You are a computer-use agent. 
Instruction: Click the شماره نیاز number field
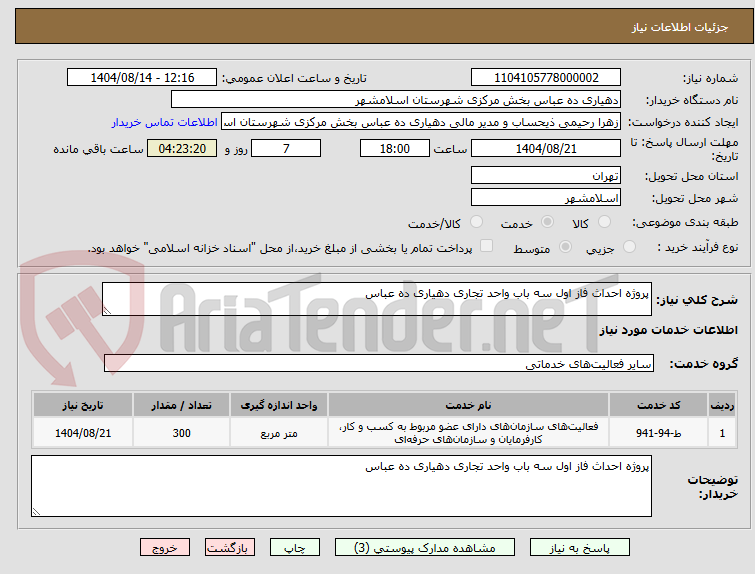pyautogui.click(x=546, y=78)
